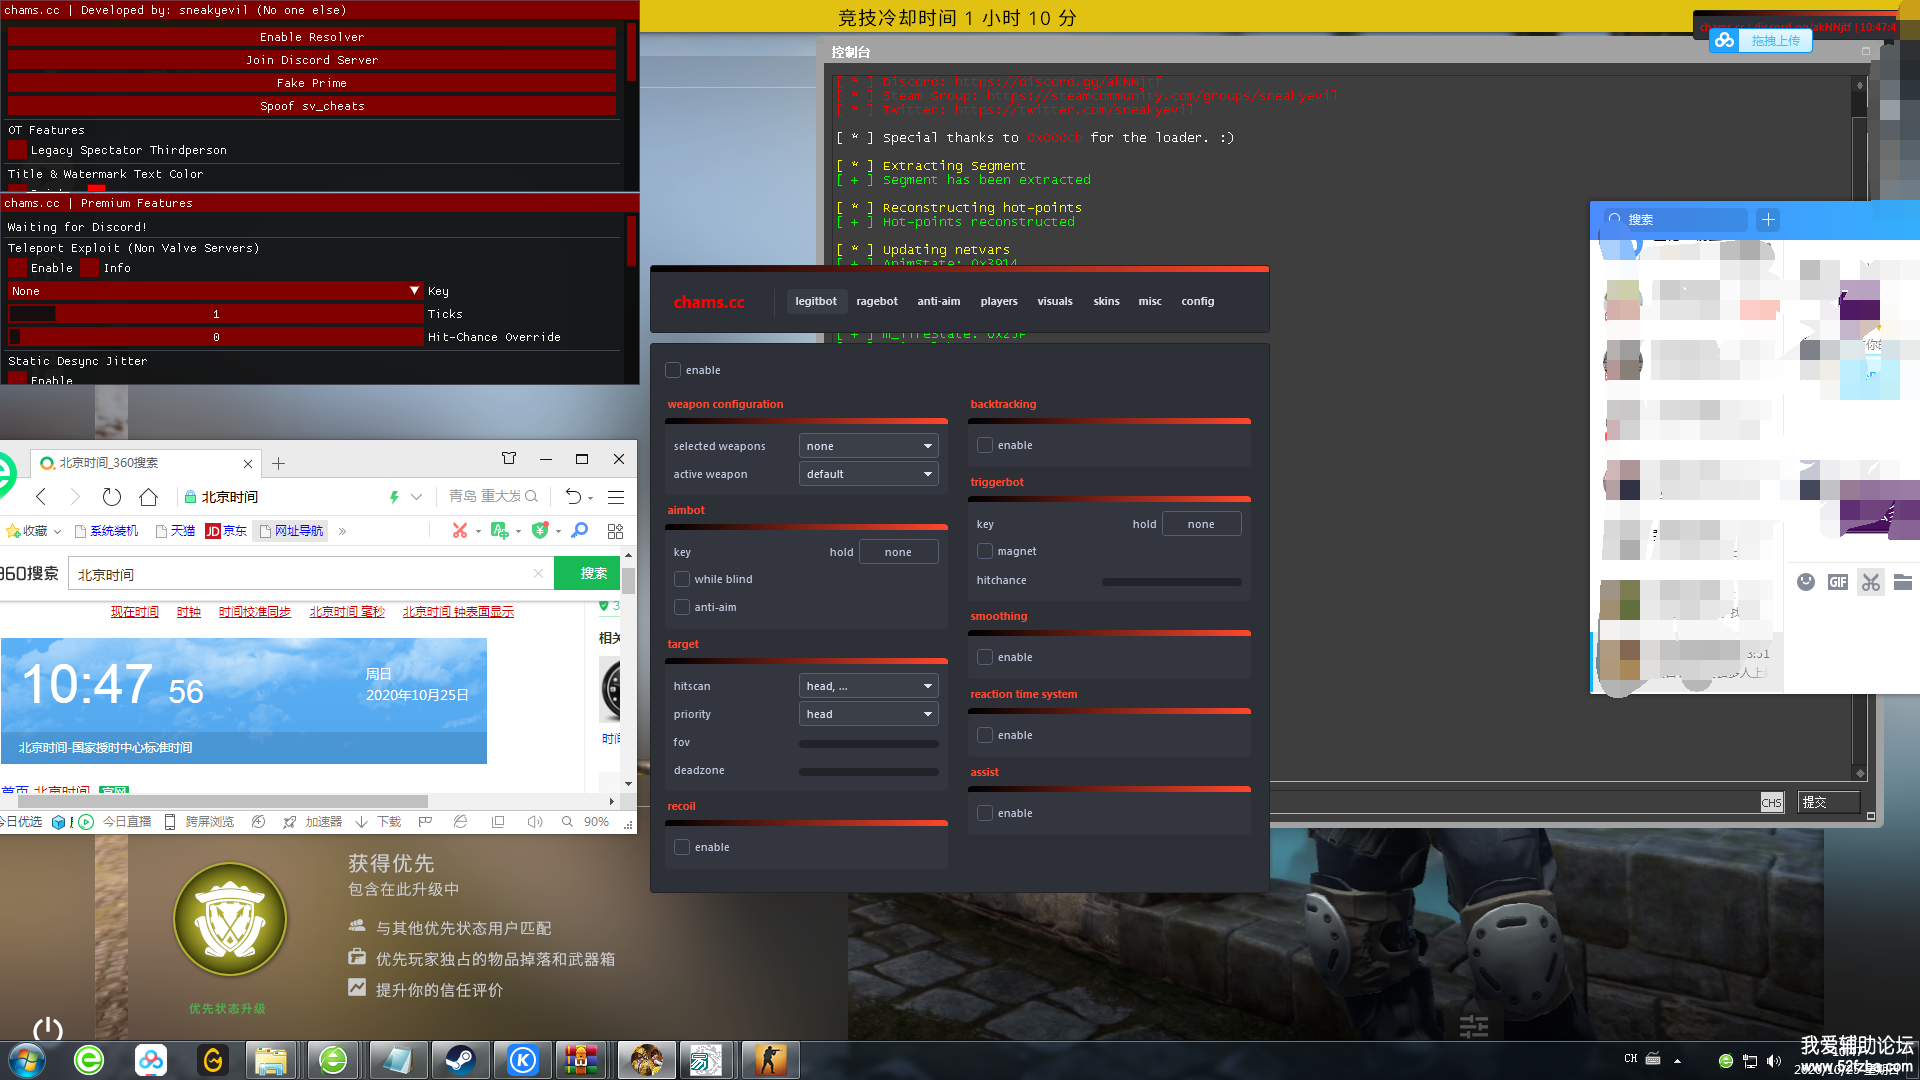The image size is (1920, 1080).
Task: Open the visuals tab
Action: point(1054,302)
